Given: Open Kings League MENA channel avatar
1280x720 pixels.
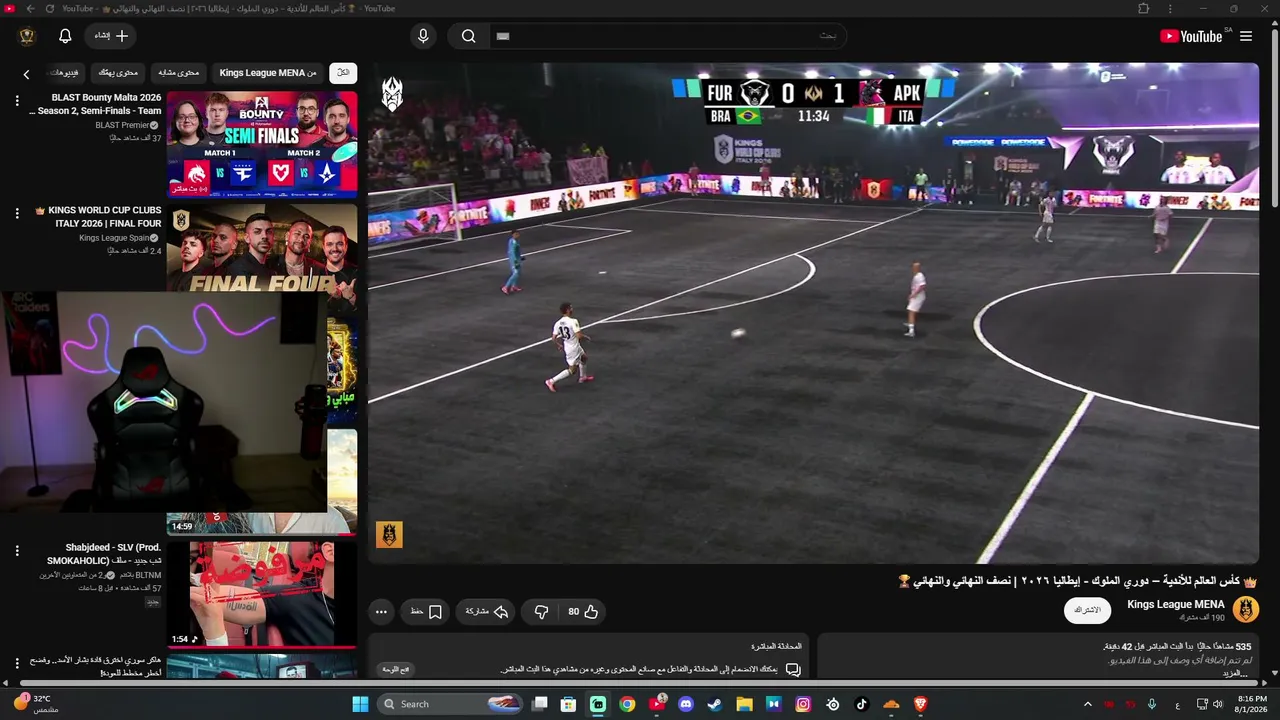Looking at the screenshot, I should coord(1246,609).
